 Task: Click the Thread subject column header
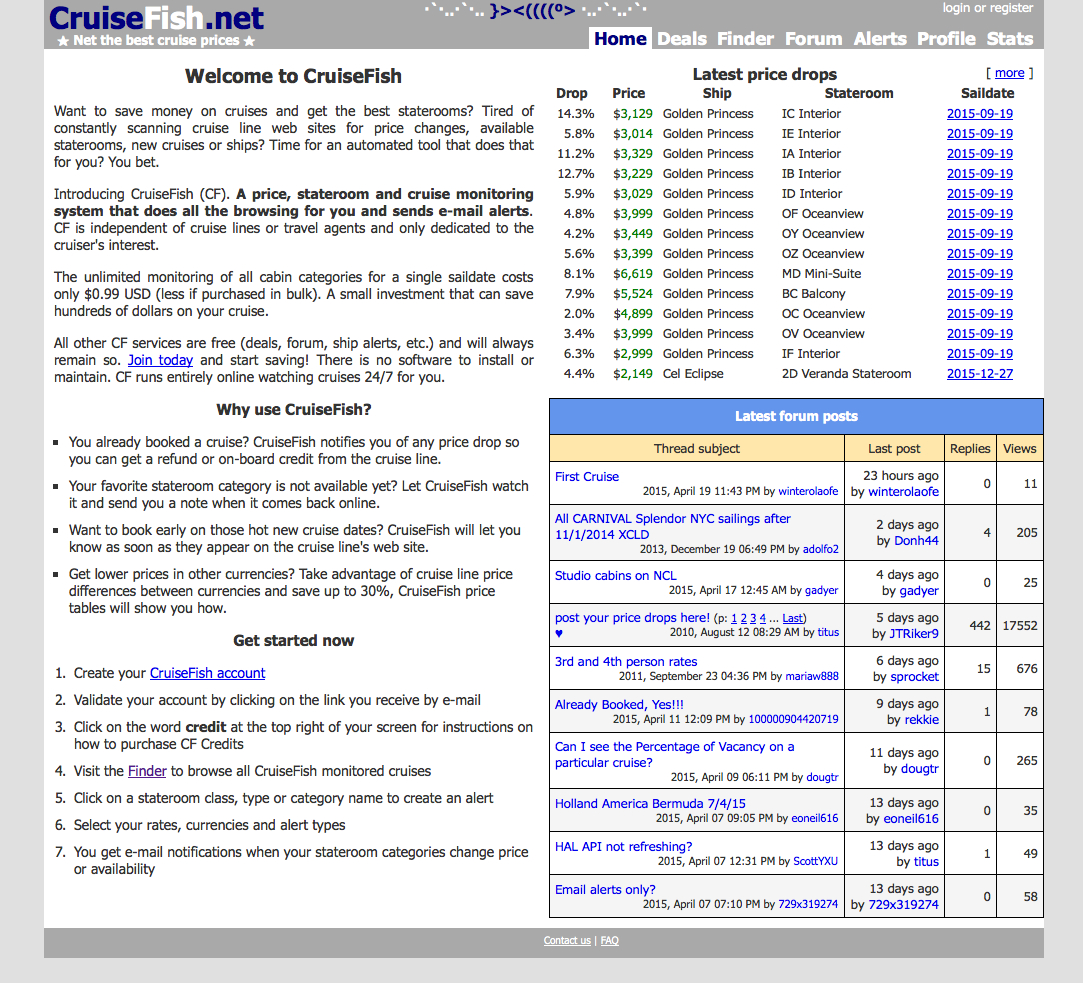pos(696,448)
